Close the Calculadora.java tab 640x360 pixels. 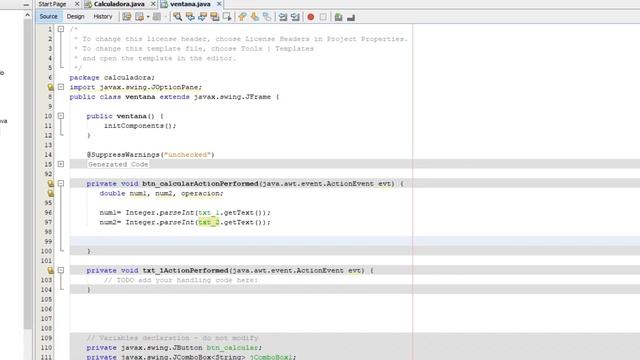tap(153, 4)
